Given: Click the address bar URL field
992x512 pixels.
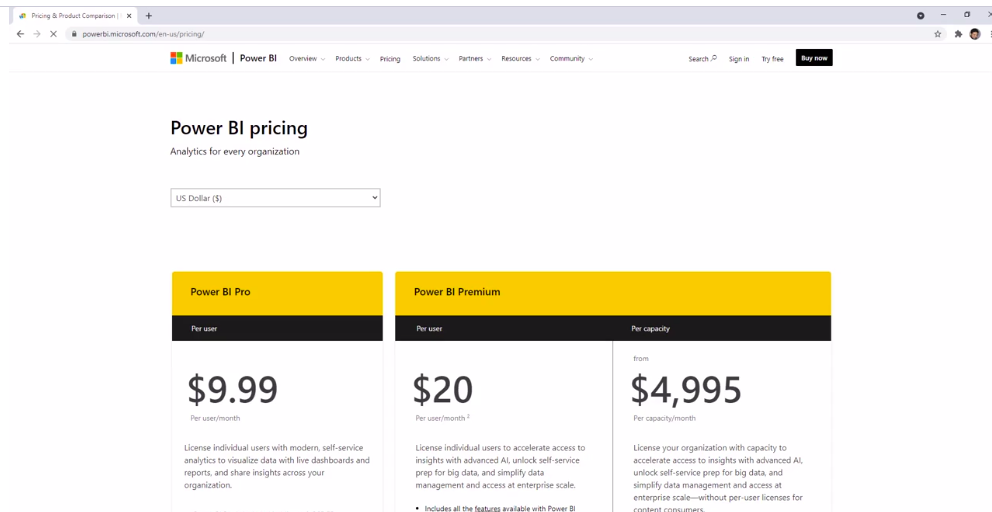Looking at the screenshot, I should click(x=493, y=34).
